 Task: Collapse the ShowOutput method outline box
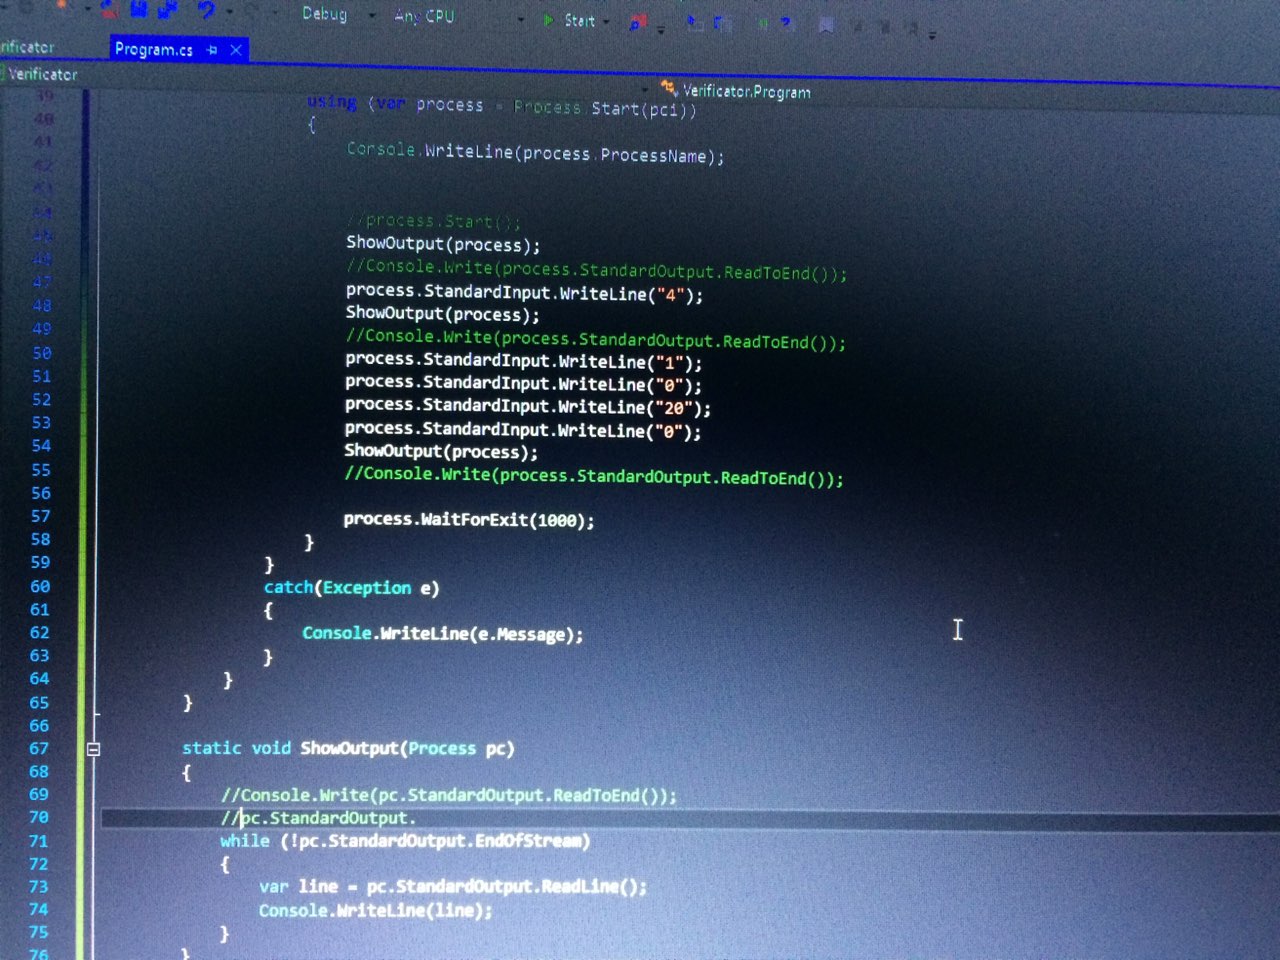pyautogui.click(x=93, y=748)
